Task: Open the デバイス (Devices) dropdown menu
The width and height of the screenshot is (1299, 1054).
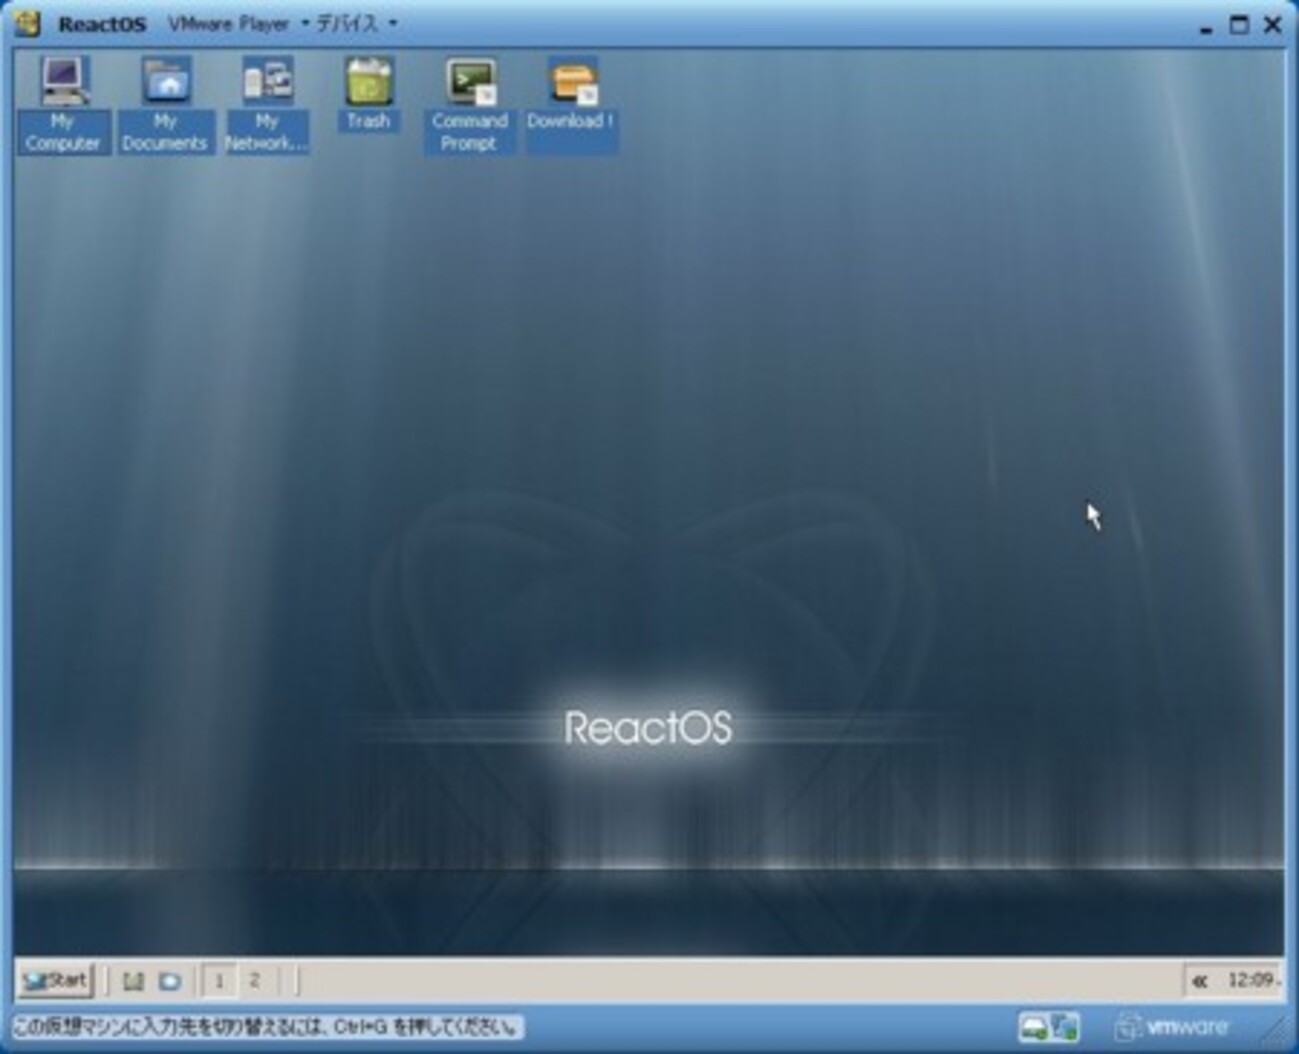Action: (x=355, y=23)
